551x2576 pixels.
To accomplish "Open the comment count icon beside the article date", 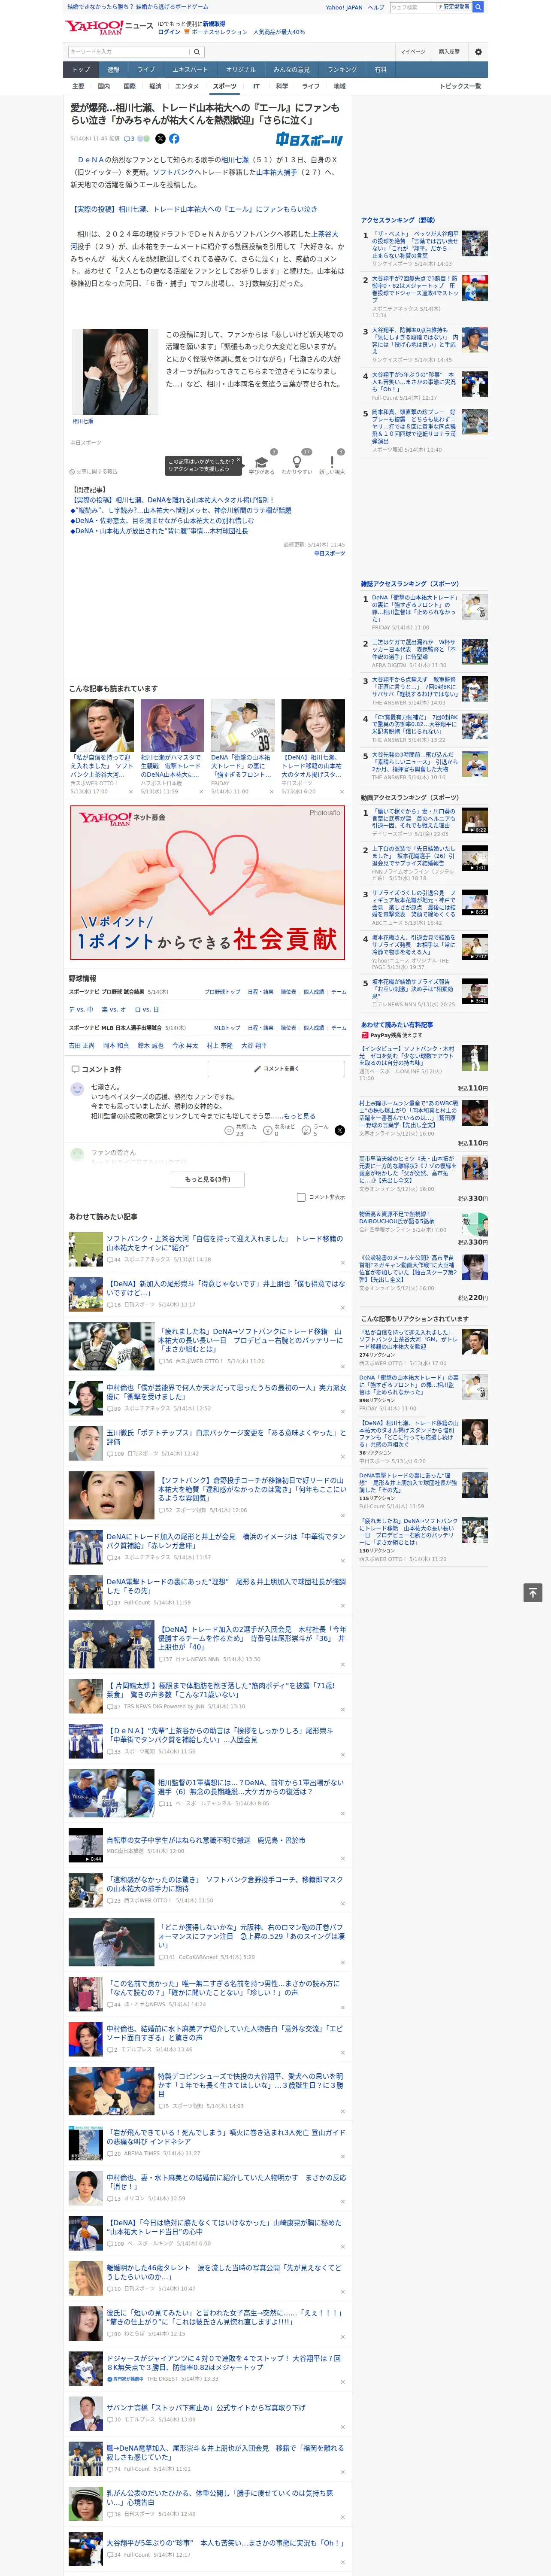I will (x=129, y=139).
